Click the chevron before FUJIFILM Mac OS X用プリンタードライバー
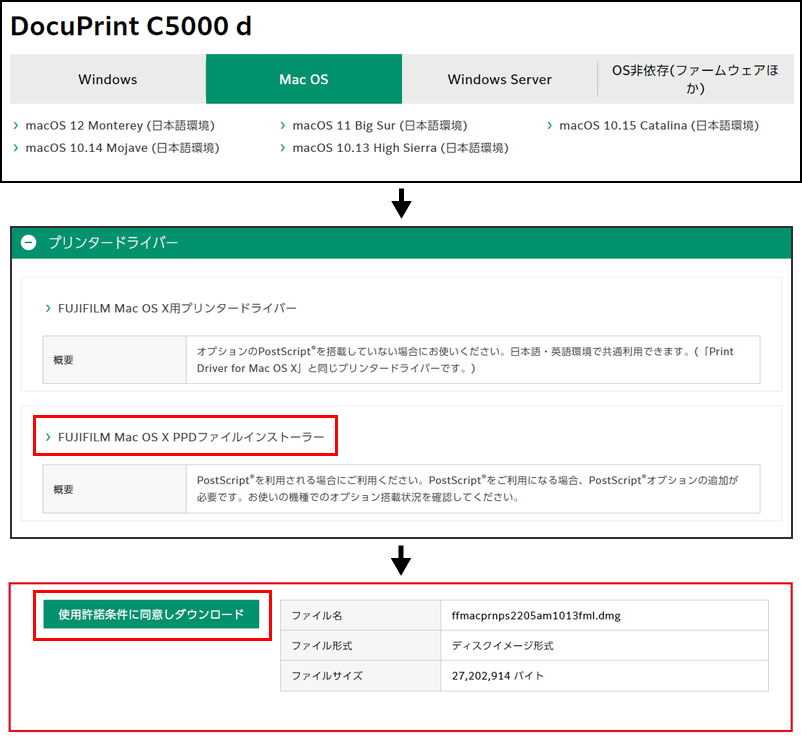The width and height of the screenshot is (802, 737). [x=49, y=309]
